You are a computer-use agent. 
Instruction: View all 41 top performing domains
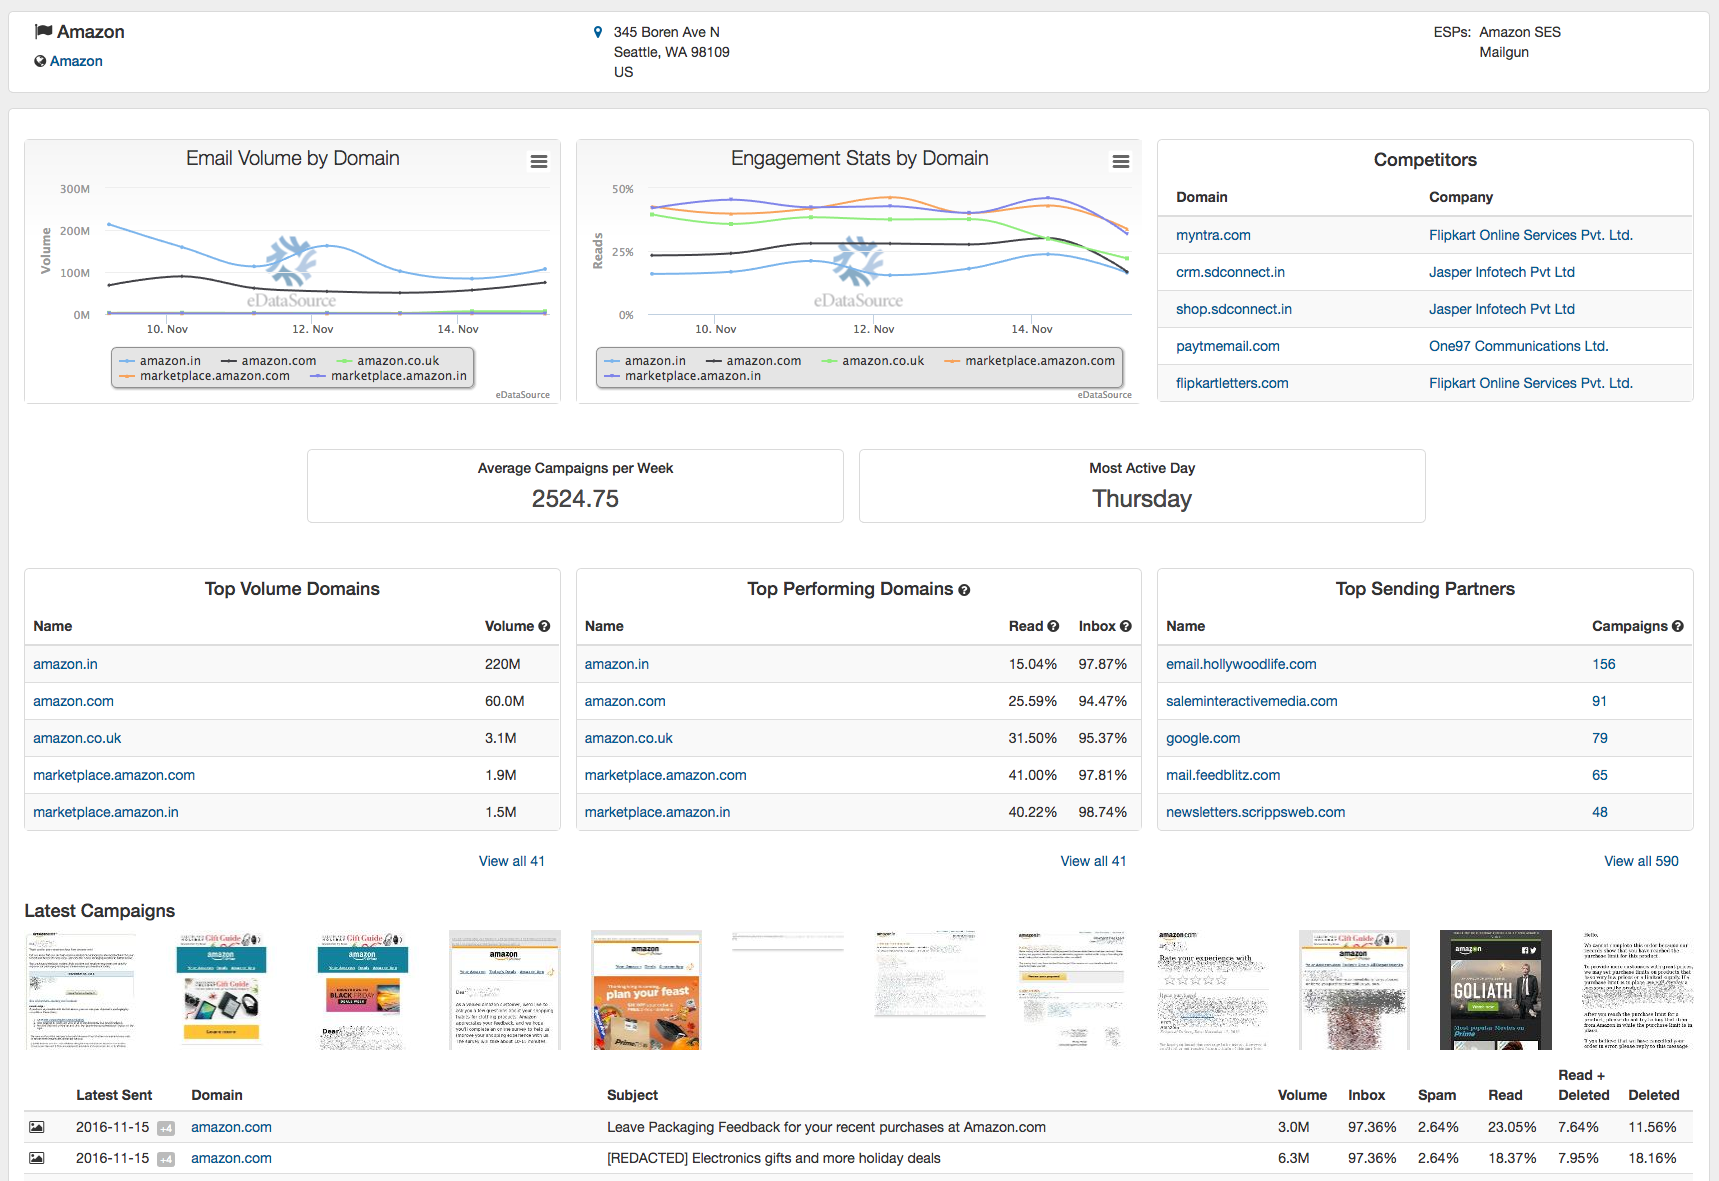coord(1093,861)
